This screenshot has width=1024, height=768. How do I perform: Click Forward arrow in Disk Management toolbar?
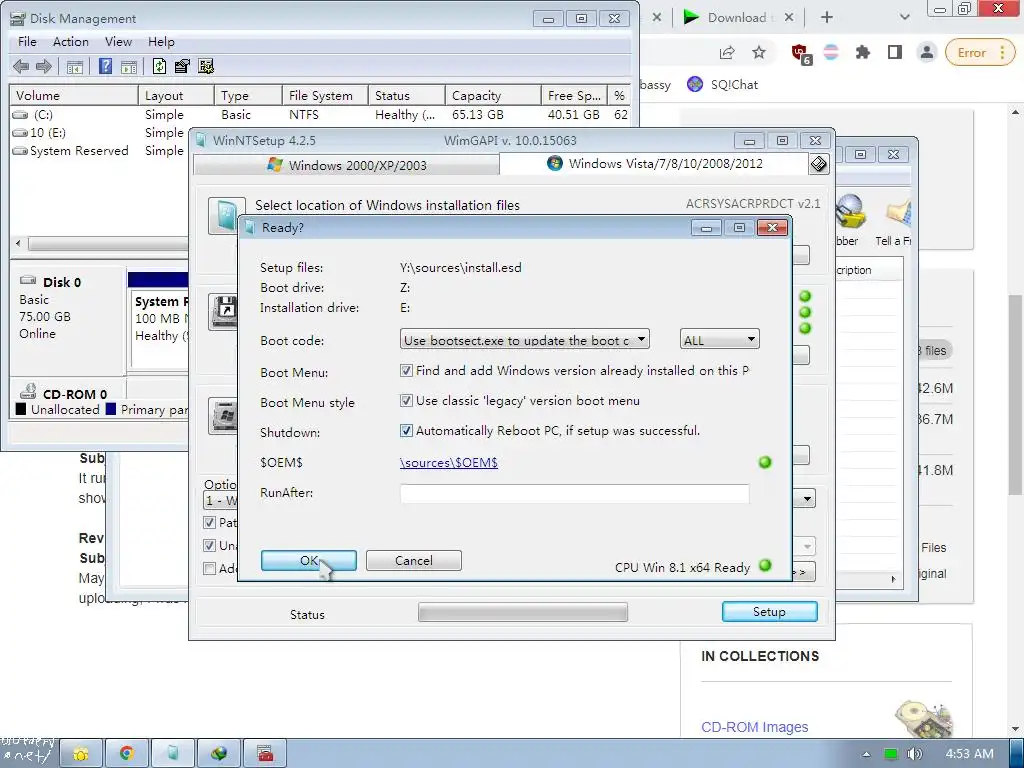(44, 66)
